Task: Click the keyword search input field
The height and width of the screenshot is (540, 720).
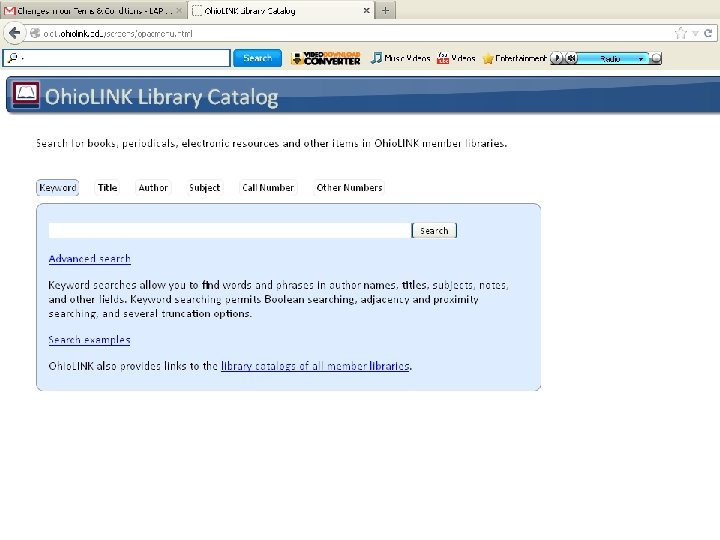Action: (230, 231)
